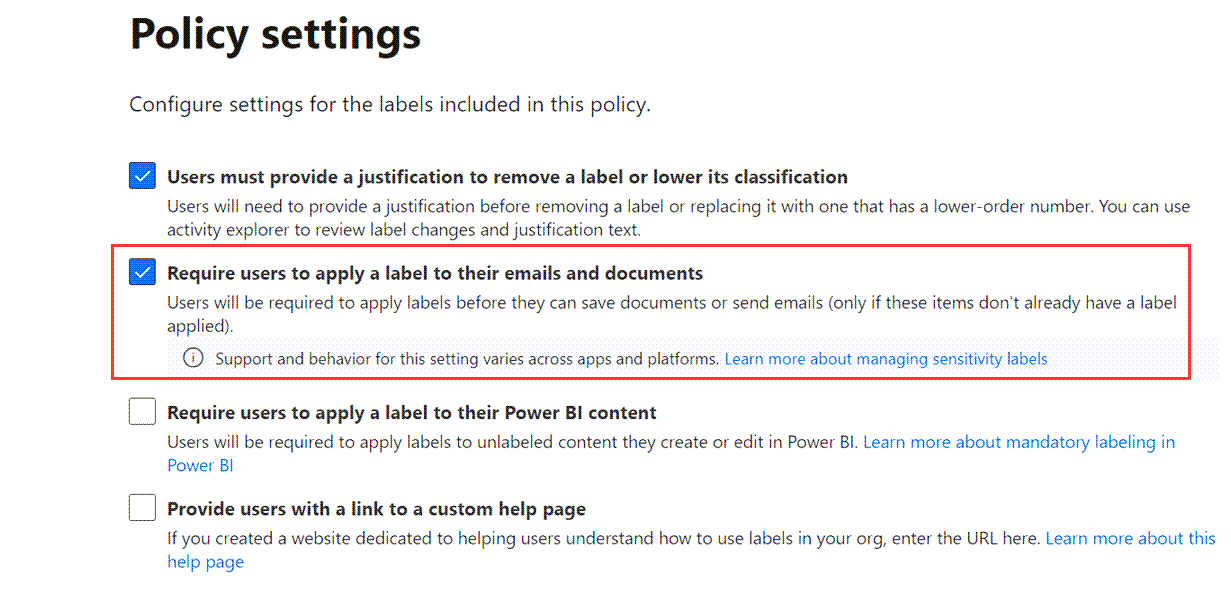This screenshot has height=601, width=1231.
Task: Click 'Require users to apply a label to their emails' label
Action: point(435,273)
